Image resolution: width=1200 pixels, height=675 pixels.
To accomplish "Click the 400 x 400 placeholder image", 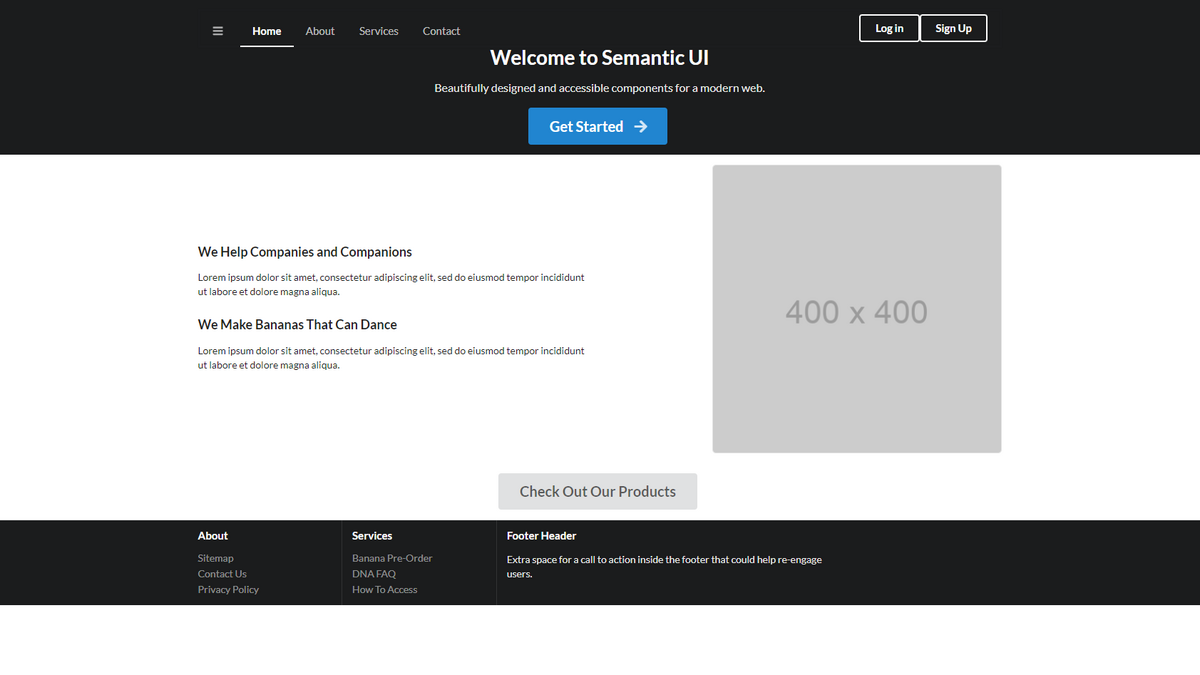I will pos(857,309).
